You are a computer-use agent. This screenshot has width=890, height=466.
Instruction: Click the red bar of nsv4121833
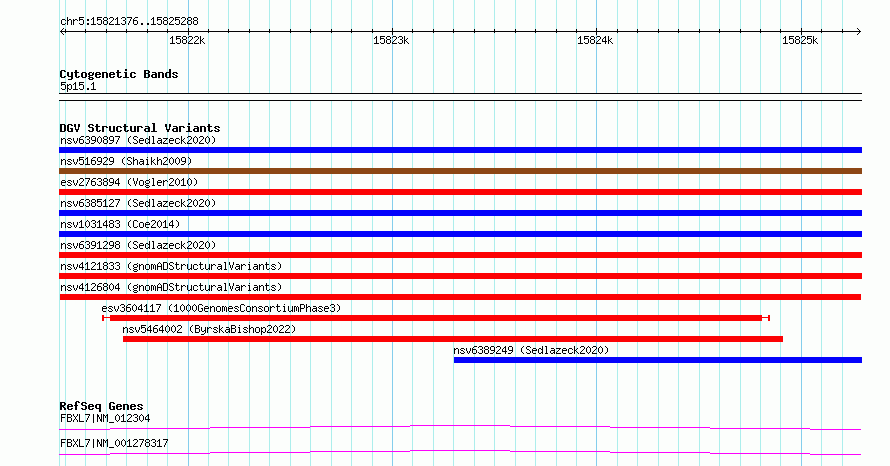[460, 276]
